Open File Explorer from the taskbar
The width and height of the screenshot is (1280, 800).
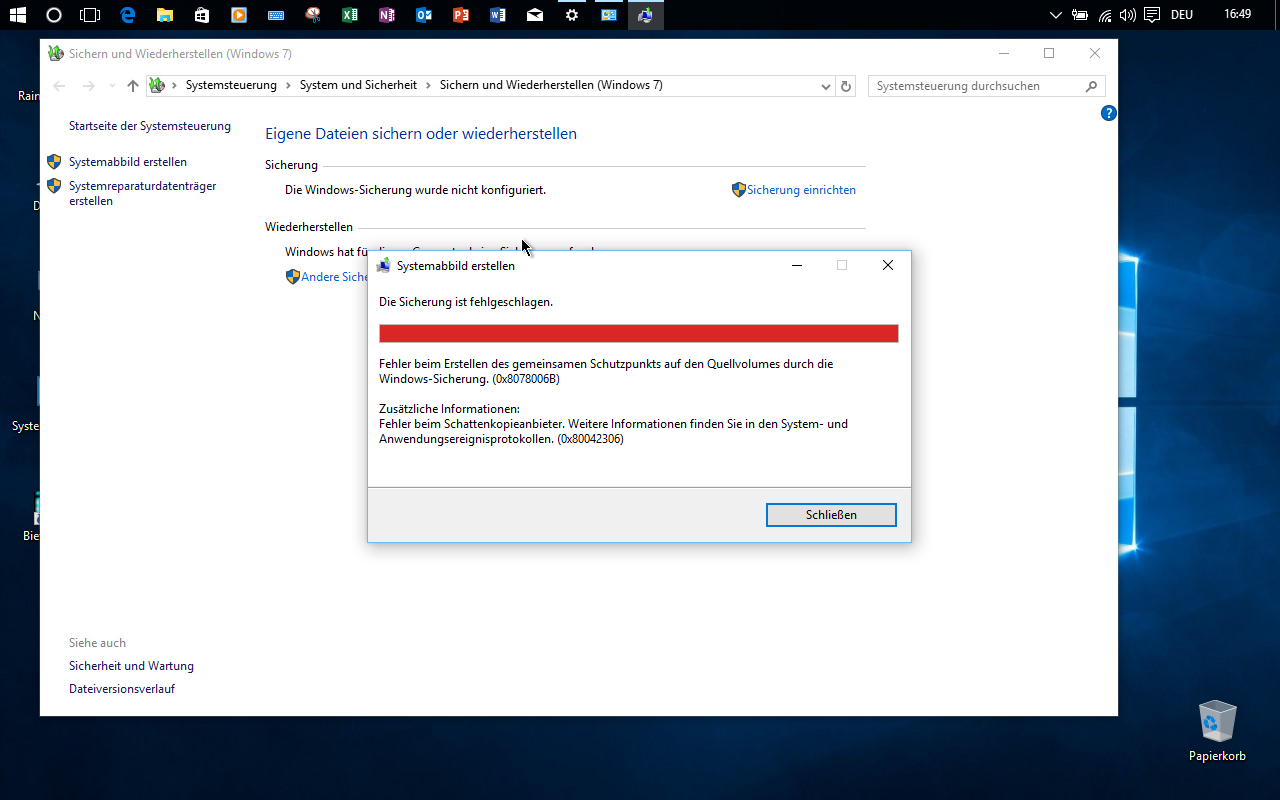tap(164, 15)
